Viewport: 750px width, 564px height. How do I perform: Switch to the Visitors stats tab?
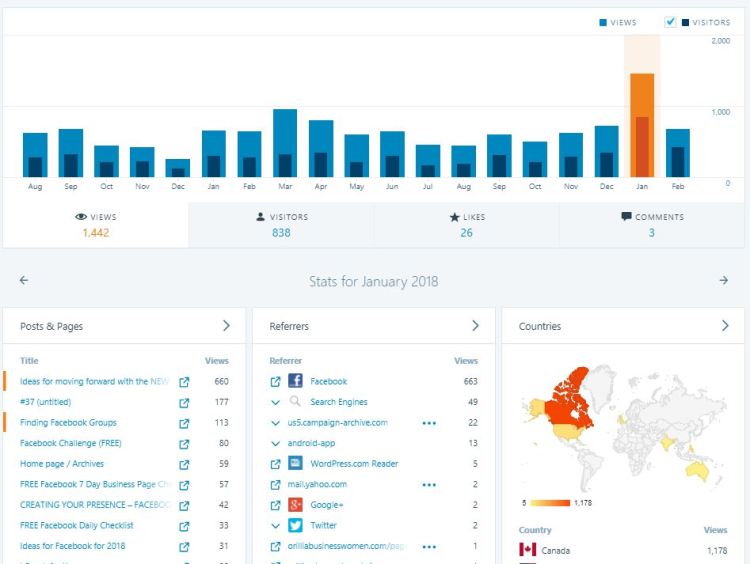click(x=281, y=225)
